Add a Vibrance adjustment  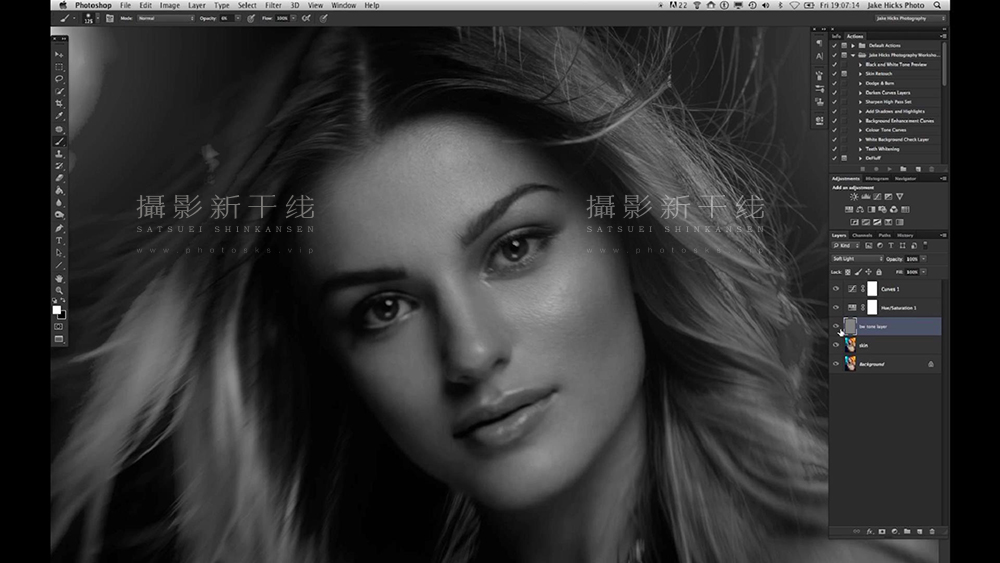899,196
